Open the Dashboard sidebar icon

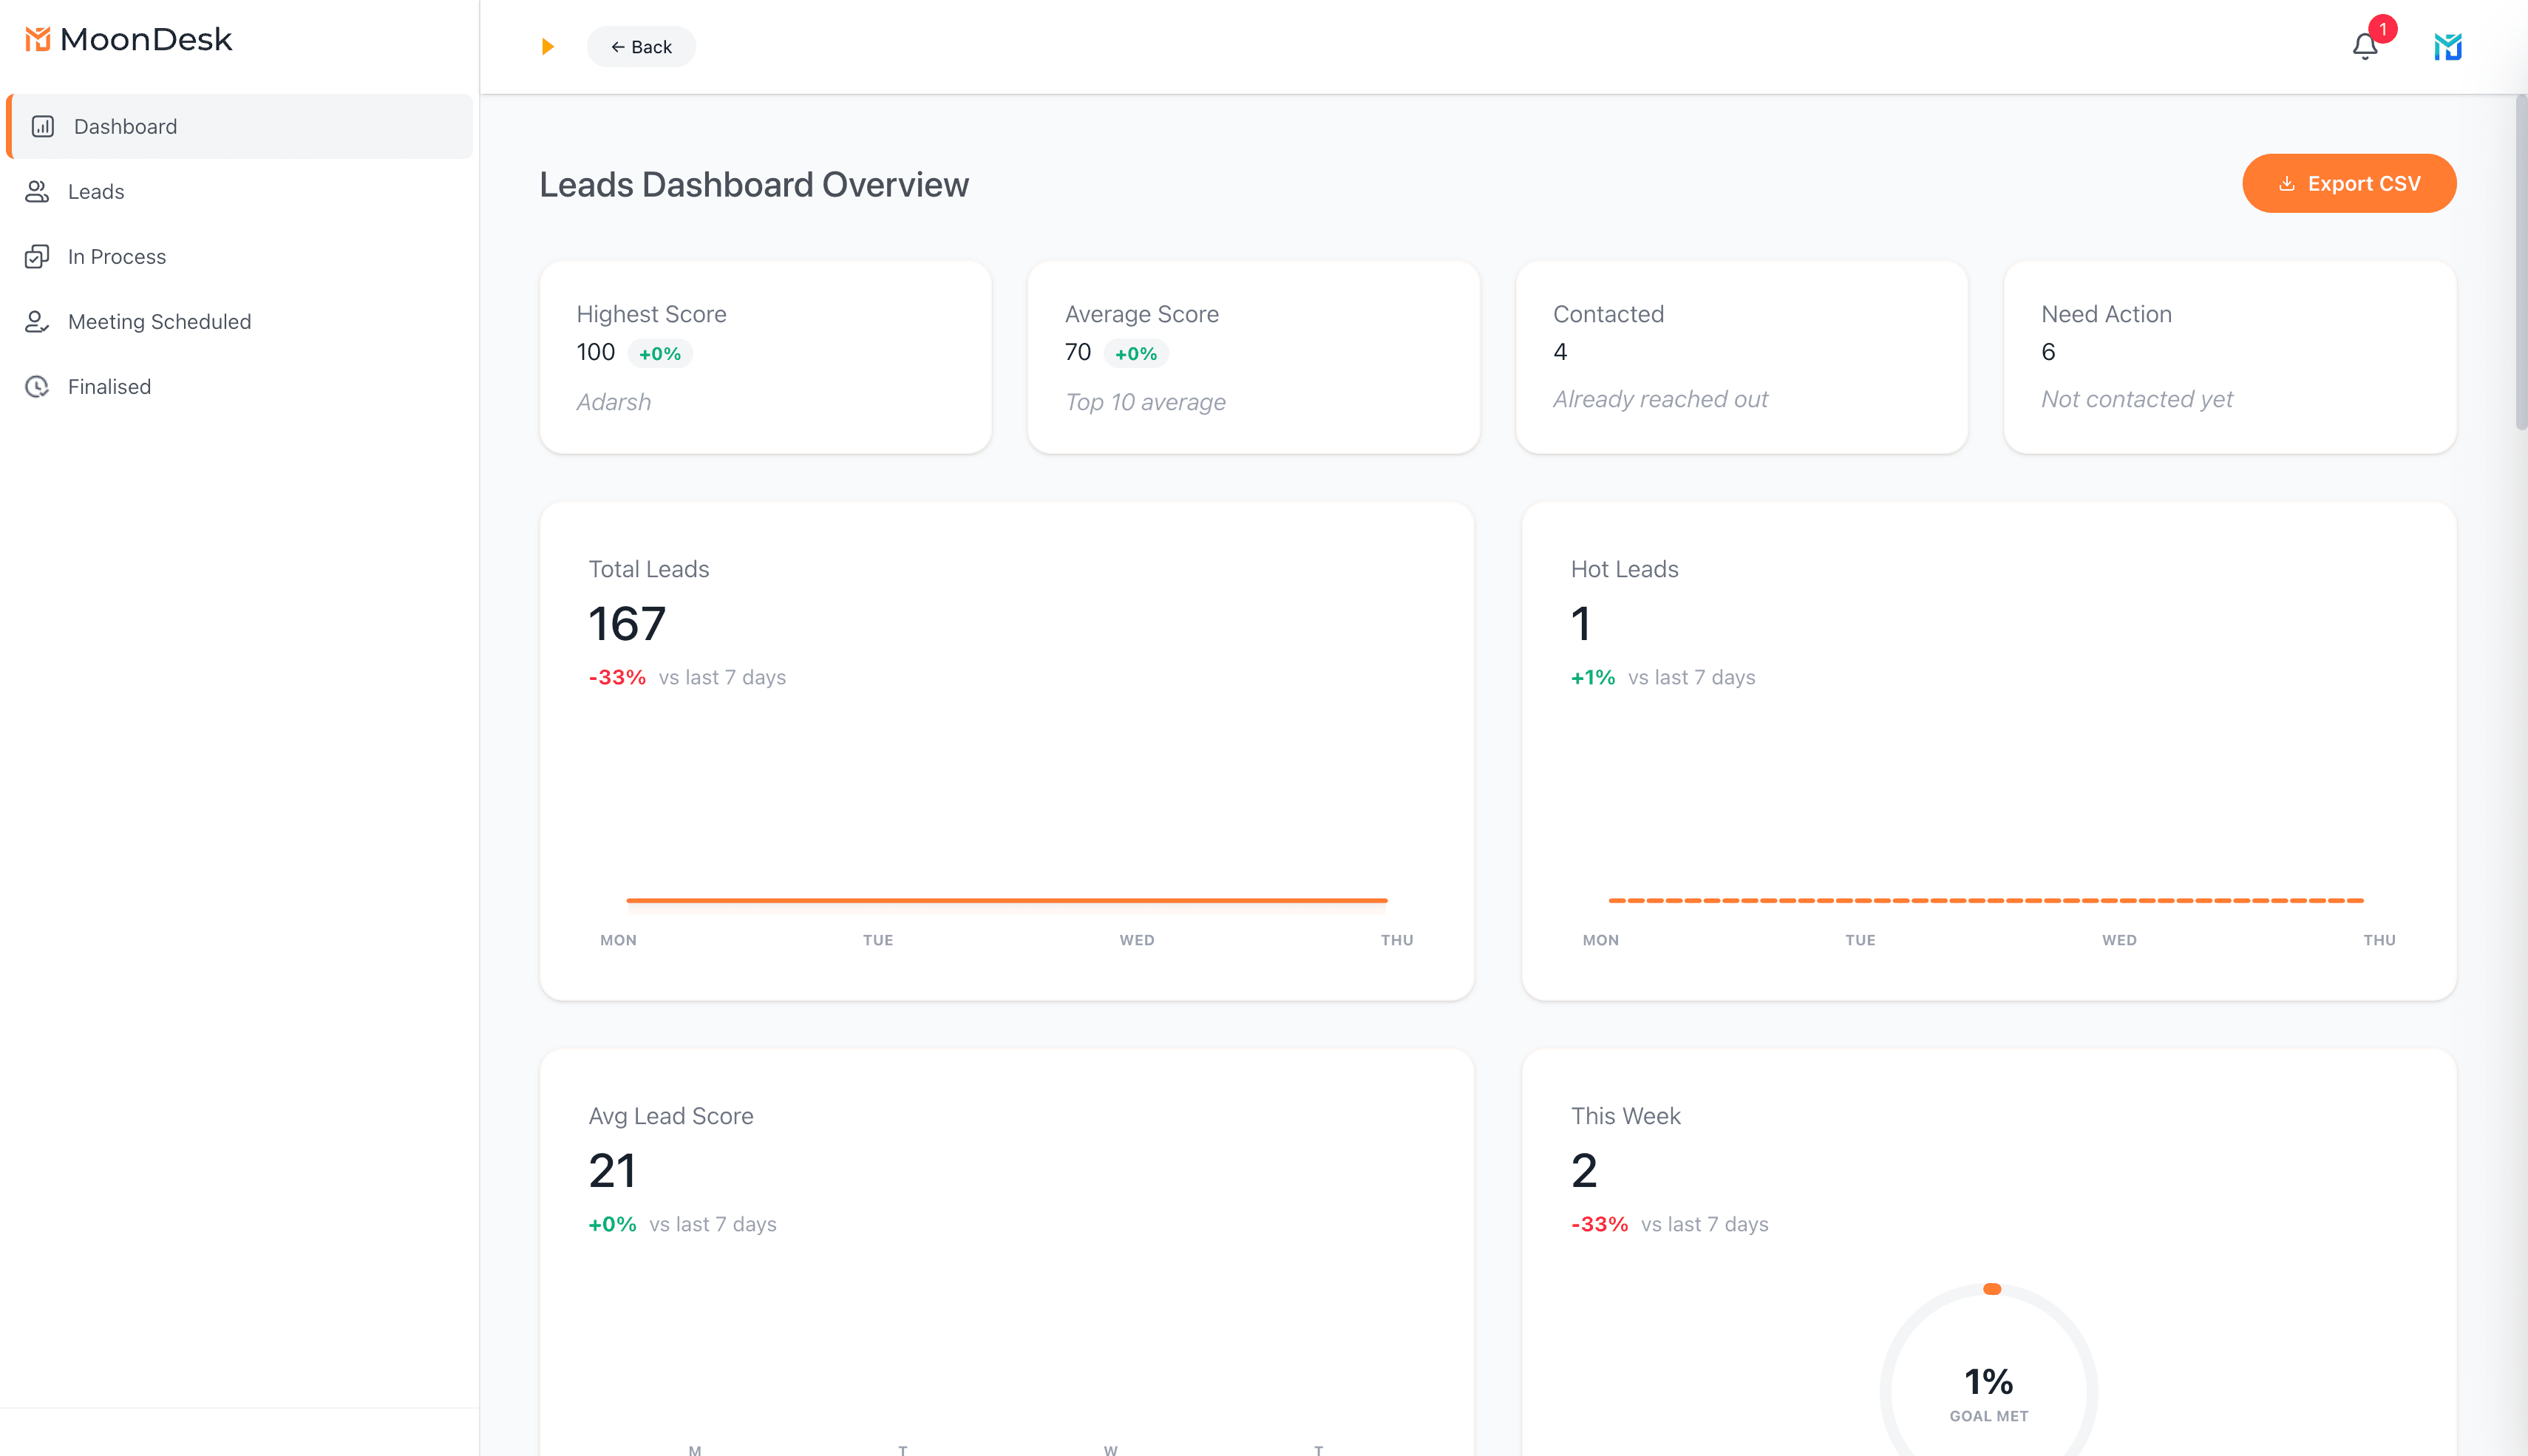pos(43,126)
